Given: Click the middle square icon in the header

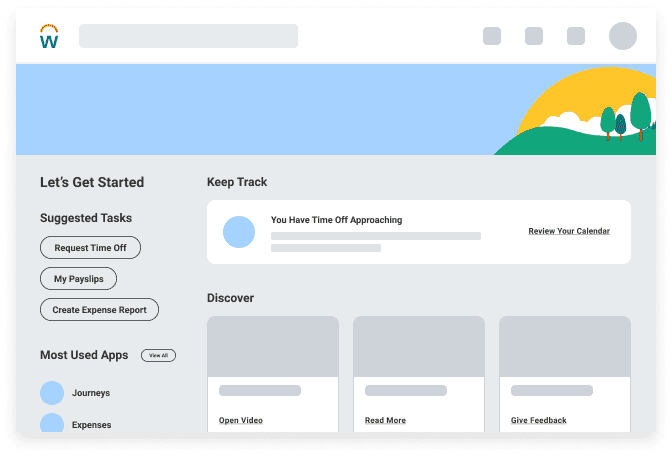Looking at the screenshot, I should 534,36.
